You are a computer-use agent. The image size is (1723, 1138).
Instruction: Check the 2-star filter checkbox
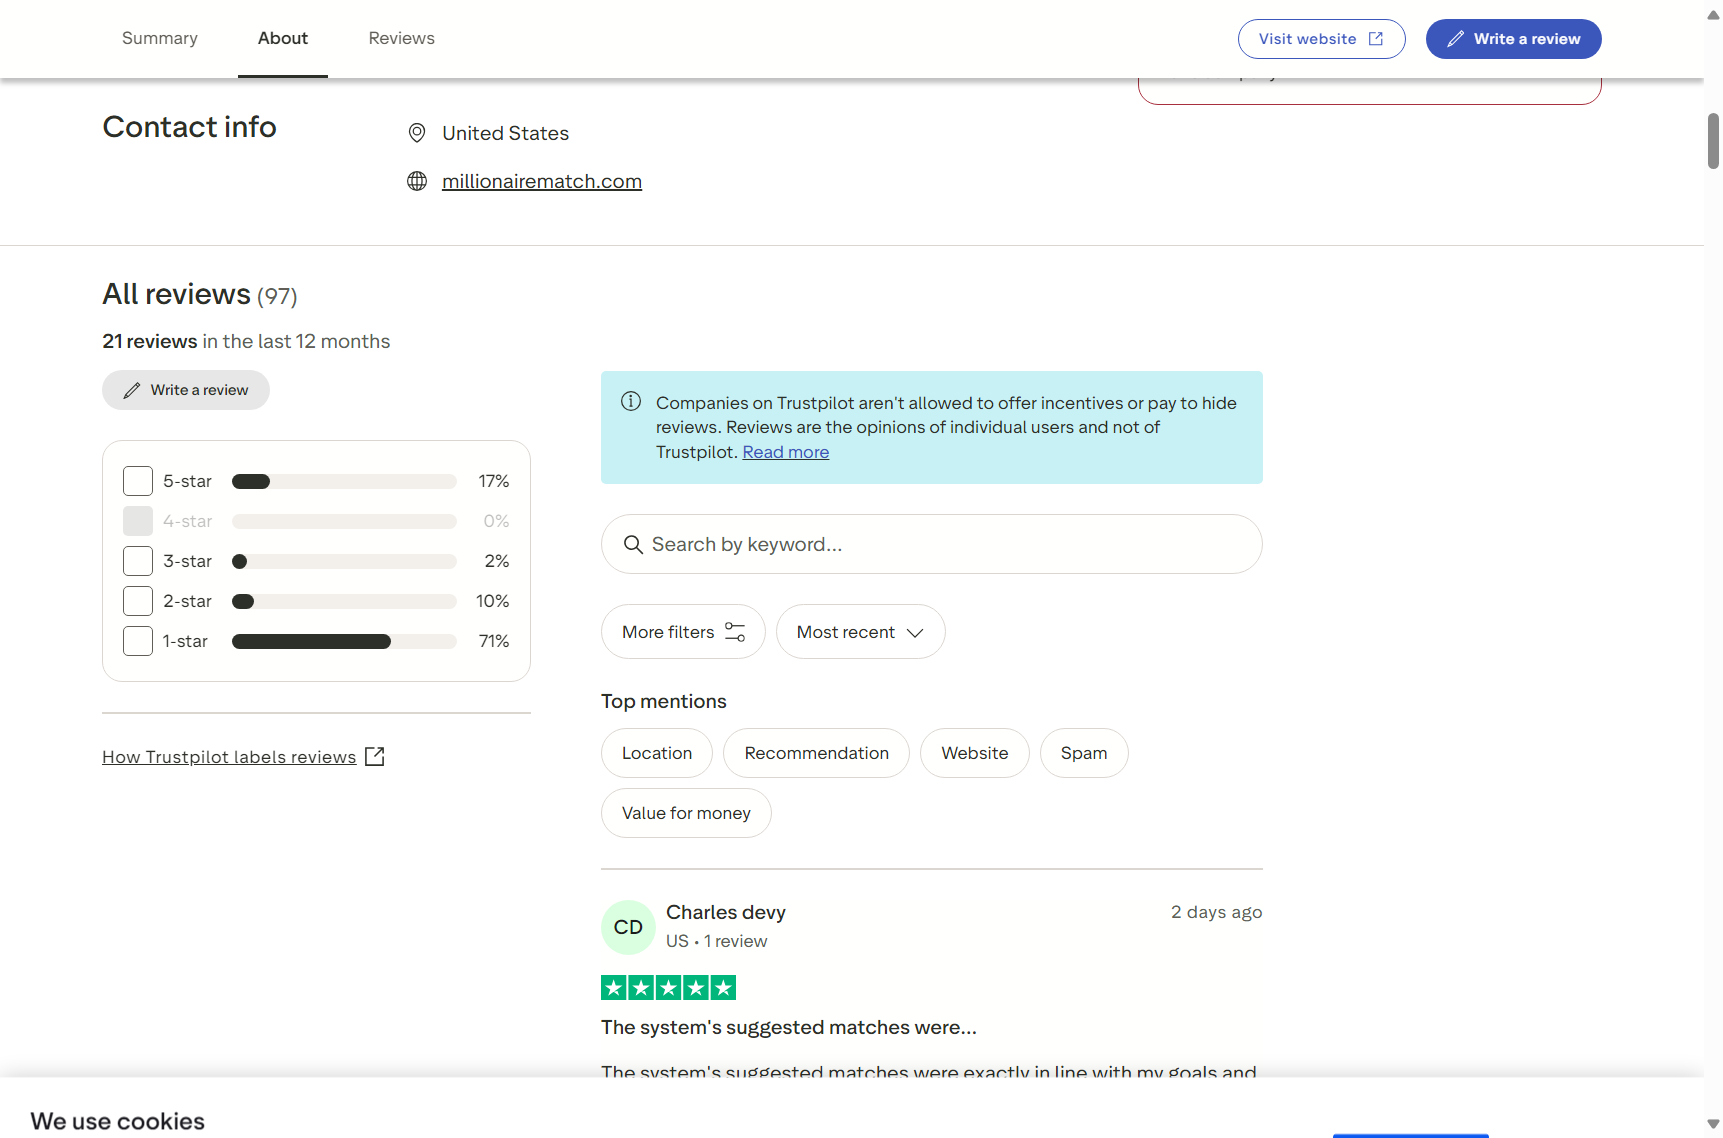[x=138, y=601]
